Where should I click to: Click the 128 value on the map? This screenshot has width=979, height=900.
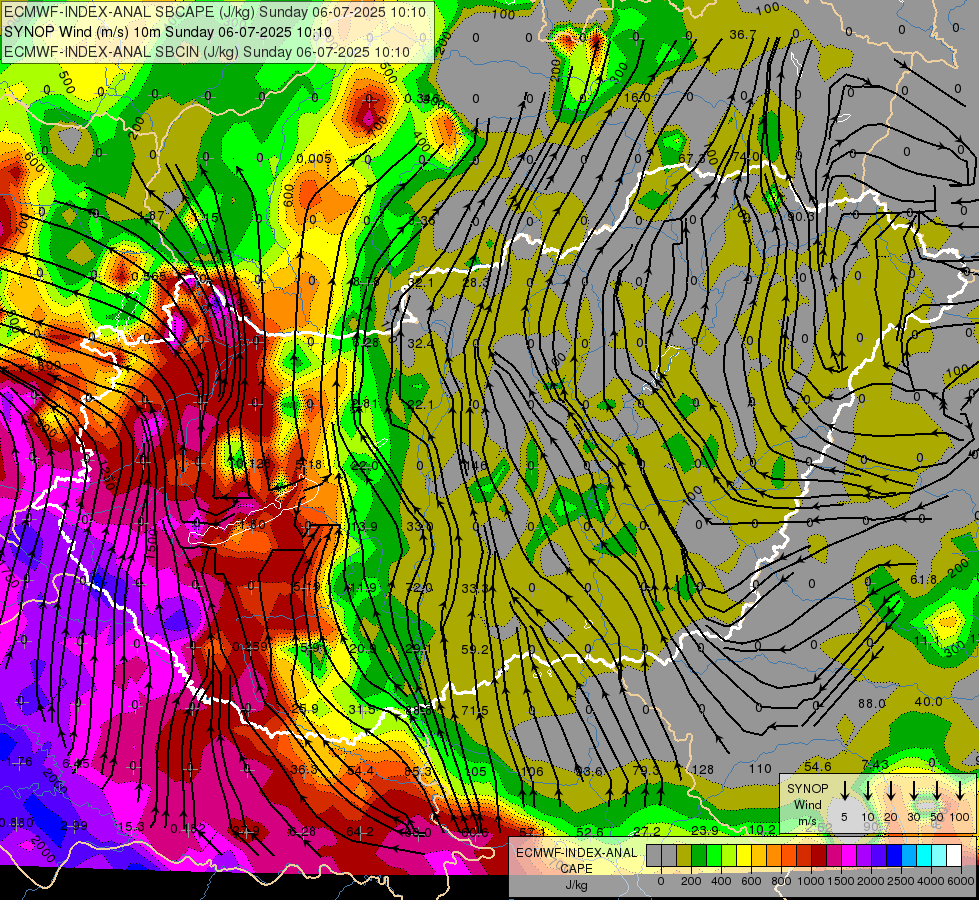[702, 769]
